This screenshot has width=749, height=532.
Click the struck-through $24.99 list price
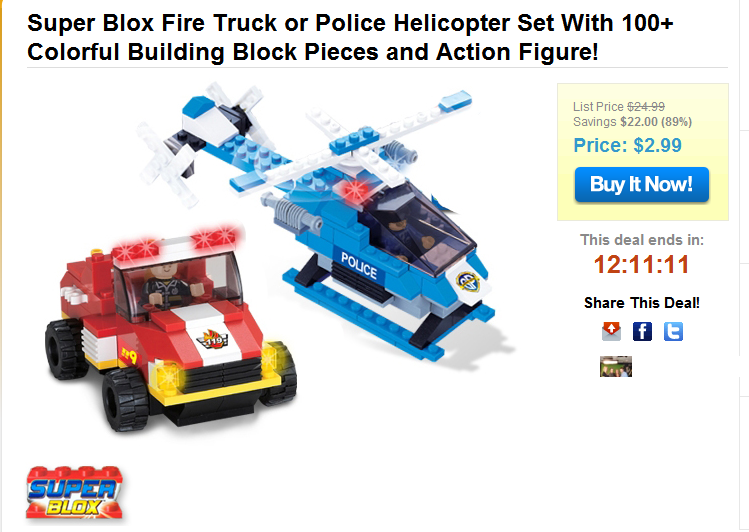[x=646, y=106]
